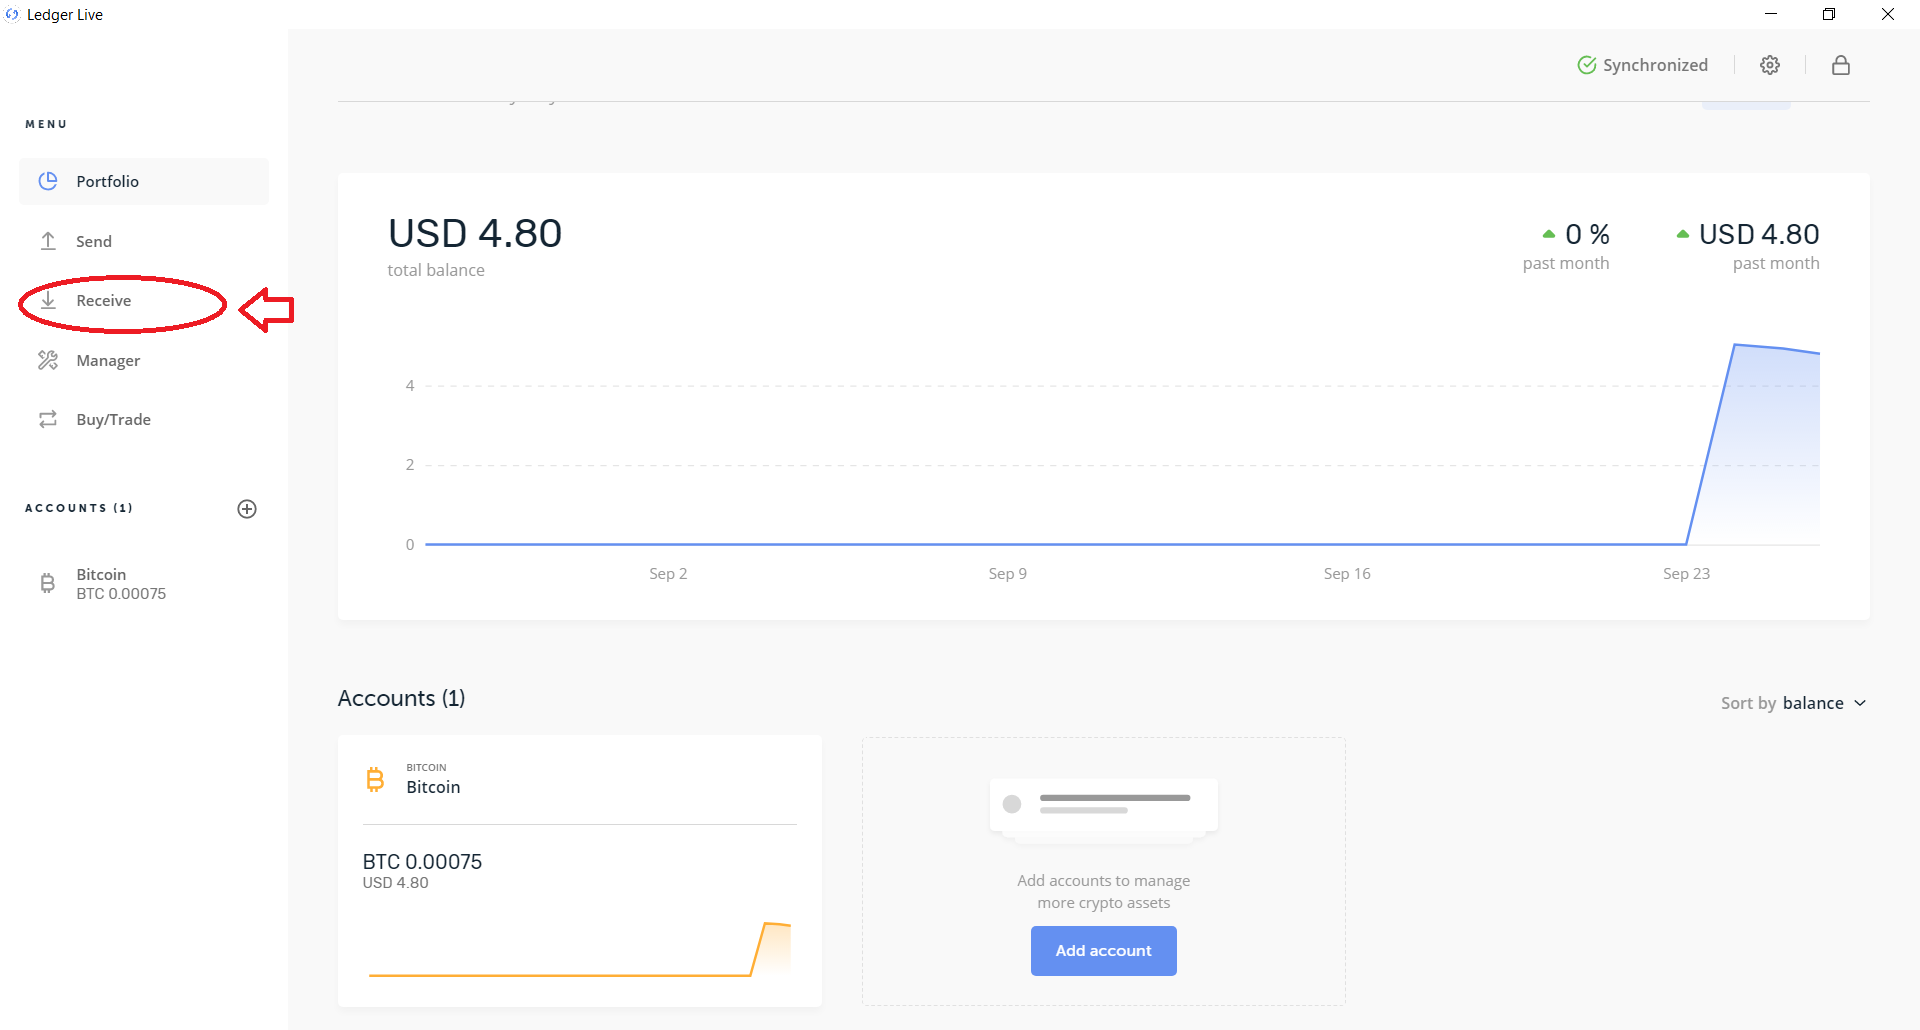The height and width of the screenshot is (1030, 1920).
Task: Click the ACCOUNTS (1) sidebar header
Action: 79,508
